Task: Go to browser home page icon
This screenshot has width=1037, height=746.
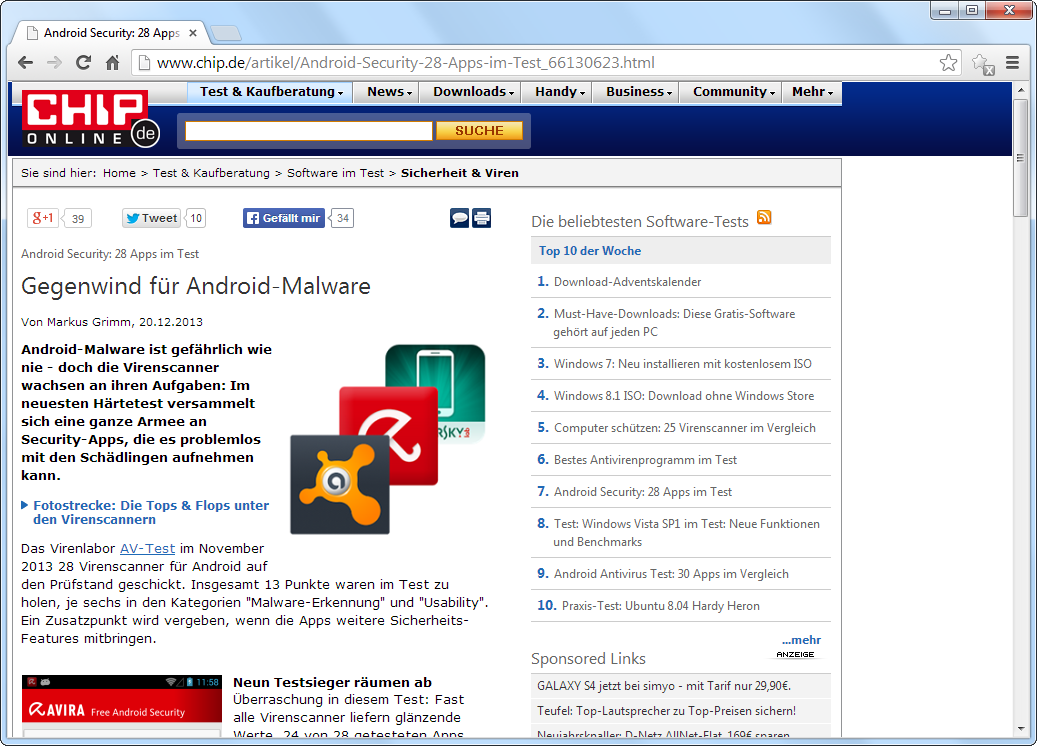Action: [x=113, y=63]
